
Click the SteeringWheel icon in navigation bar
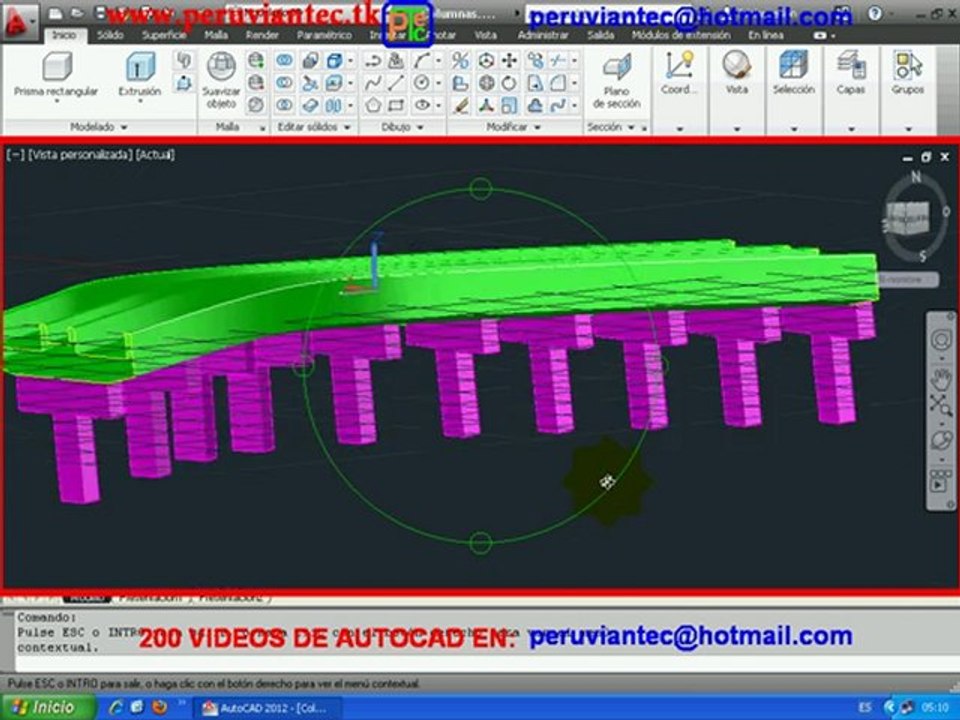941,340
